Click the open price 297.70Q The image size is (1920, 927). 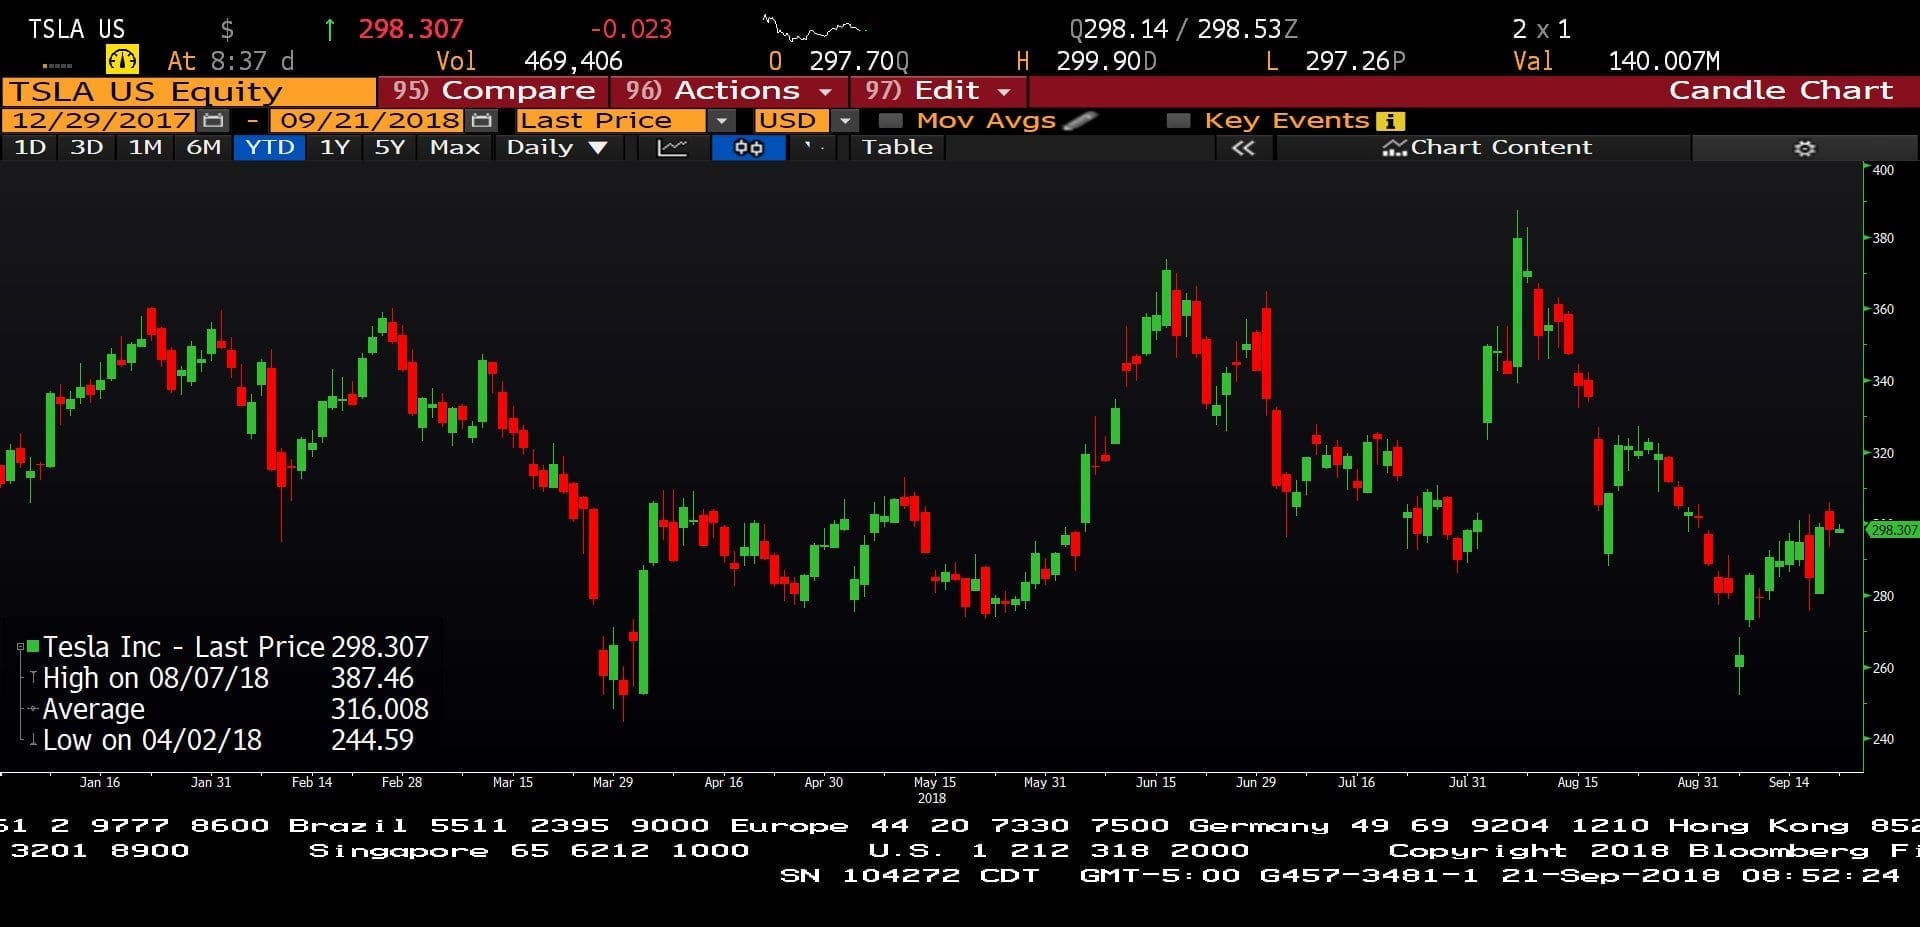click(x=859, y=61)
